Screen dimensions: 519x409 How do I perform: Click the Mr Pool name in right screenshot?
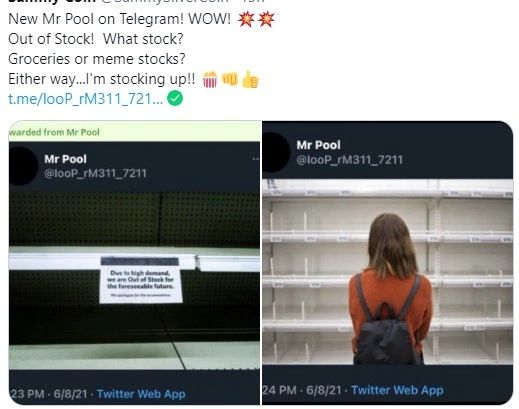(318, 145)
